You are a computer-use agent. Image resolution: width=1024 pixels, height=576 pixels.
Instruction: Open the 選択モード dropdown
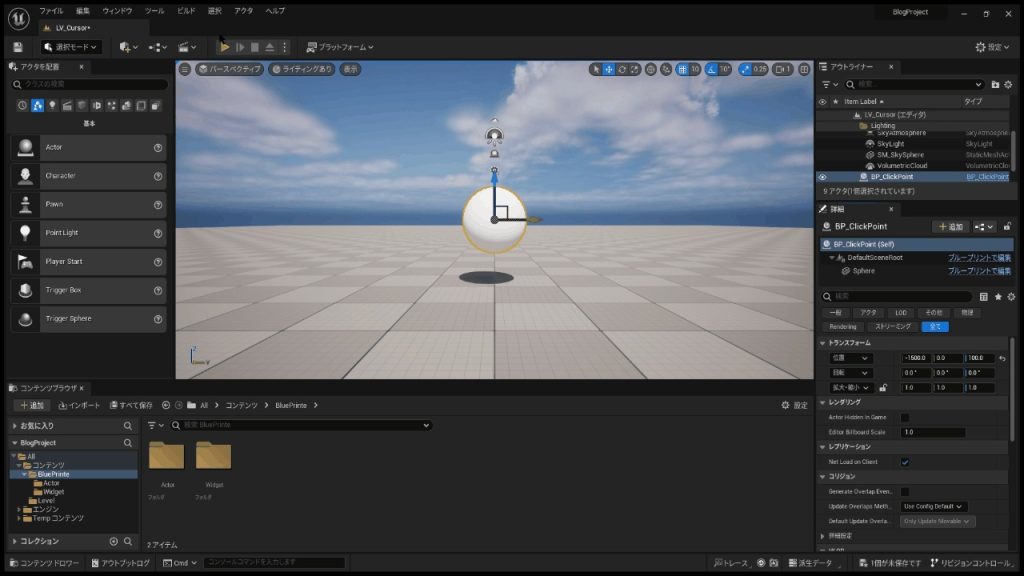click(71, 47)
